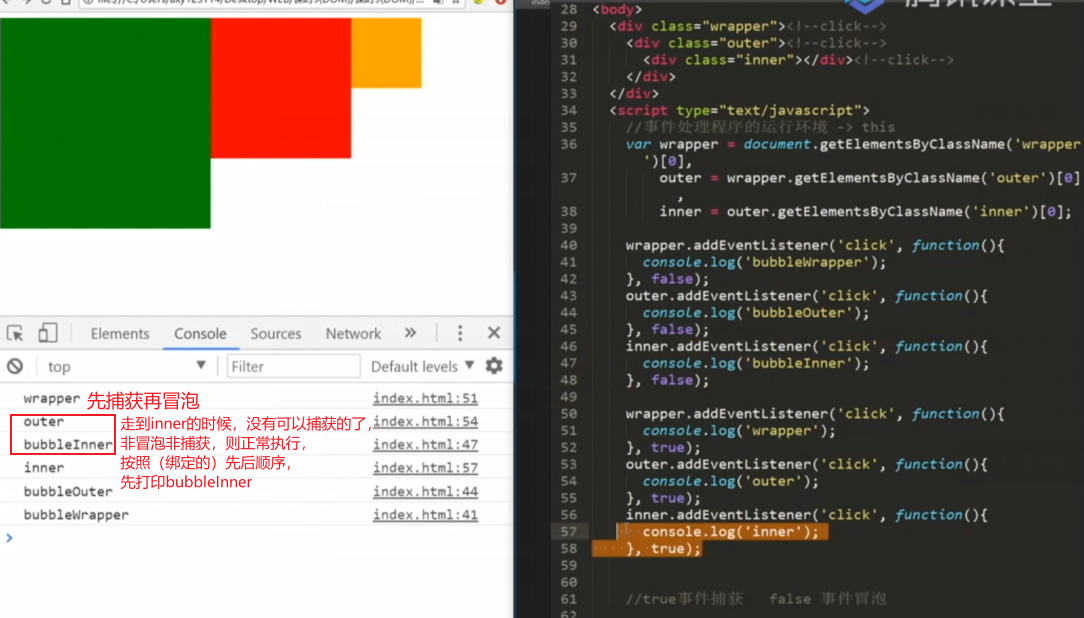Open source link index.html:41
This screenshot has width=1084, height=618.
pos(425,515)
